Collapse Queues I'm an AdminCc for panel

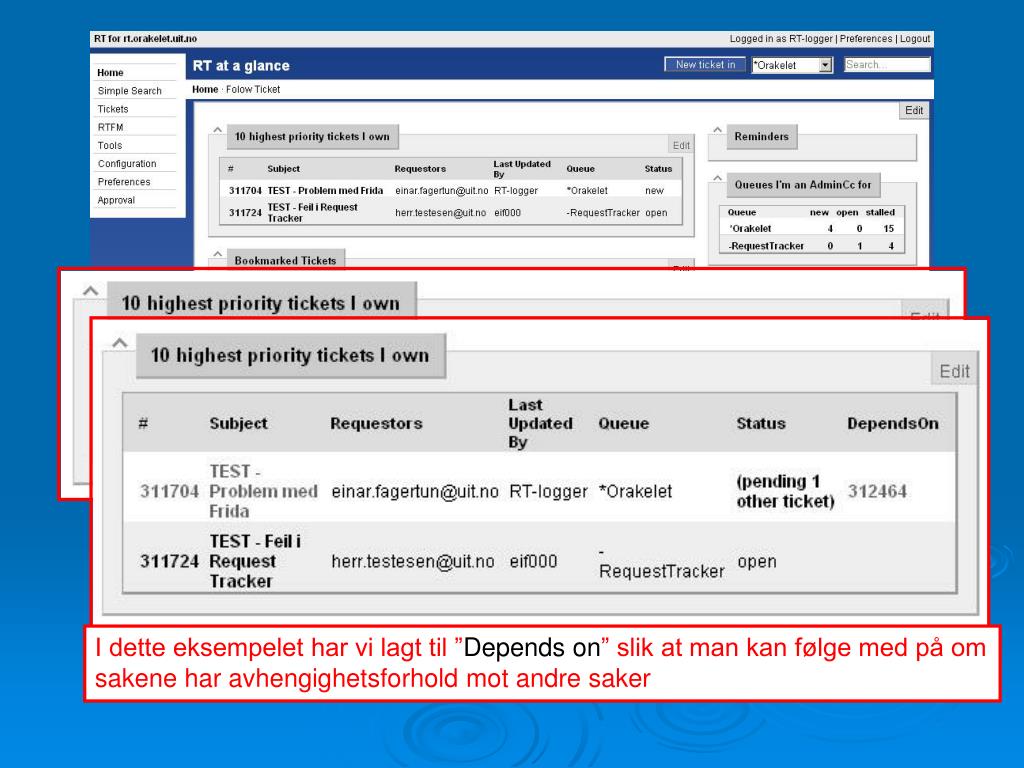tap(717, 178)
